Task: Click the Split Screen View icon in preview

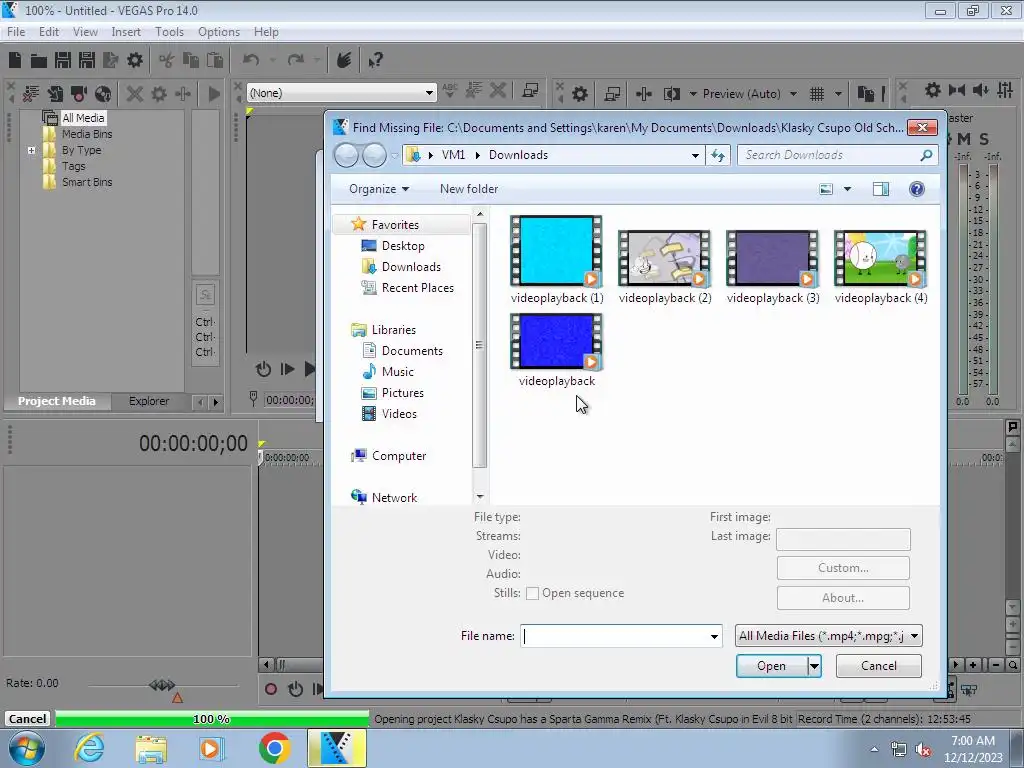Action: [671, 94]
